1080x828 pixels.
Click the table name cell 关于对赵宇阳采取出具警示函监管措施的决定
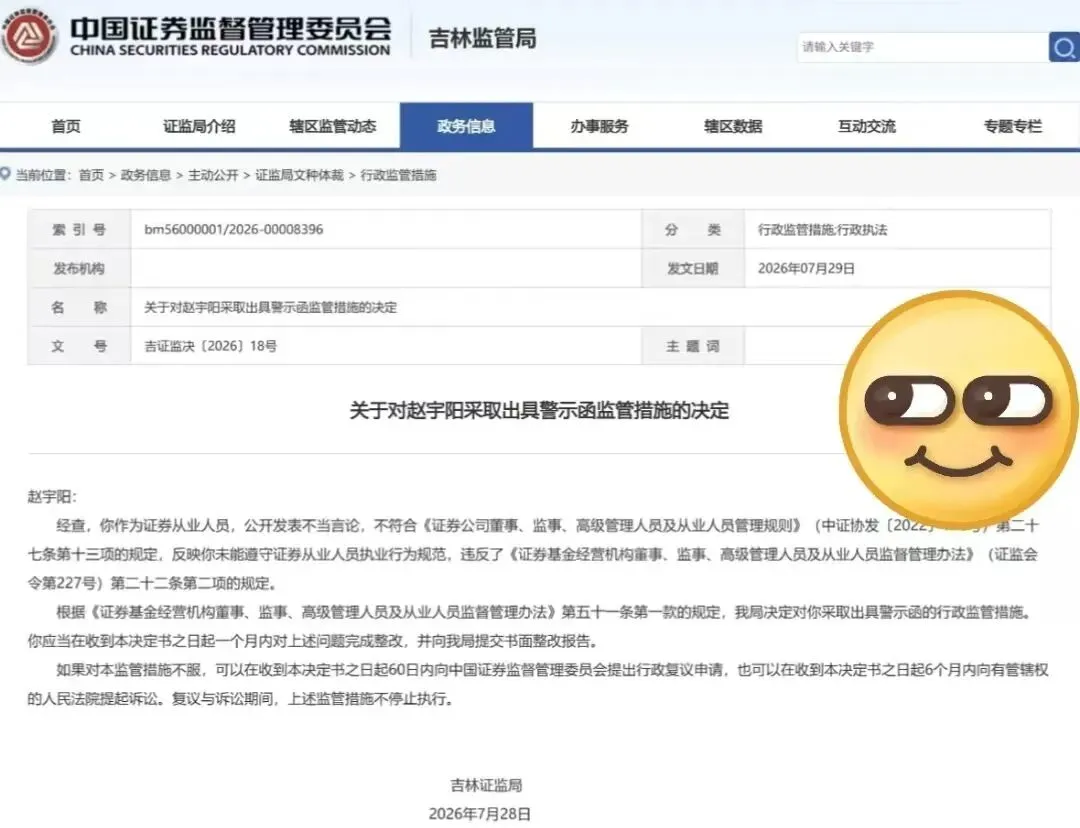point(270,307)
